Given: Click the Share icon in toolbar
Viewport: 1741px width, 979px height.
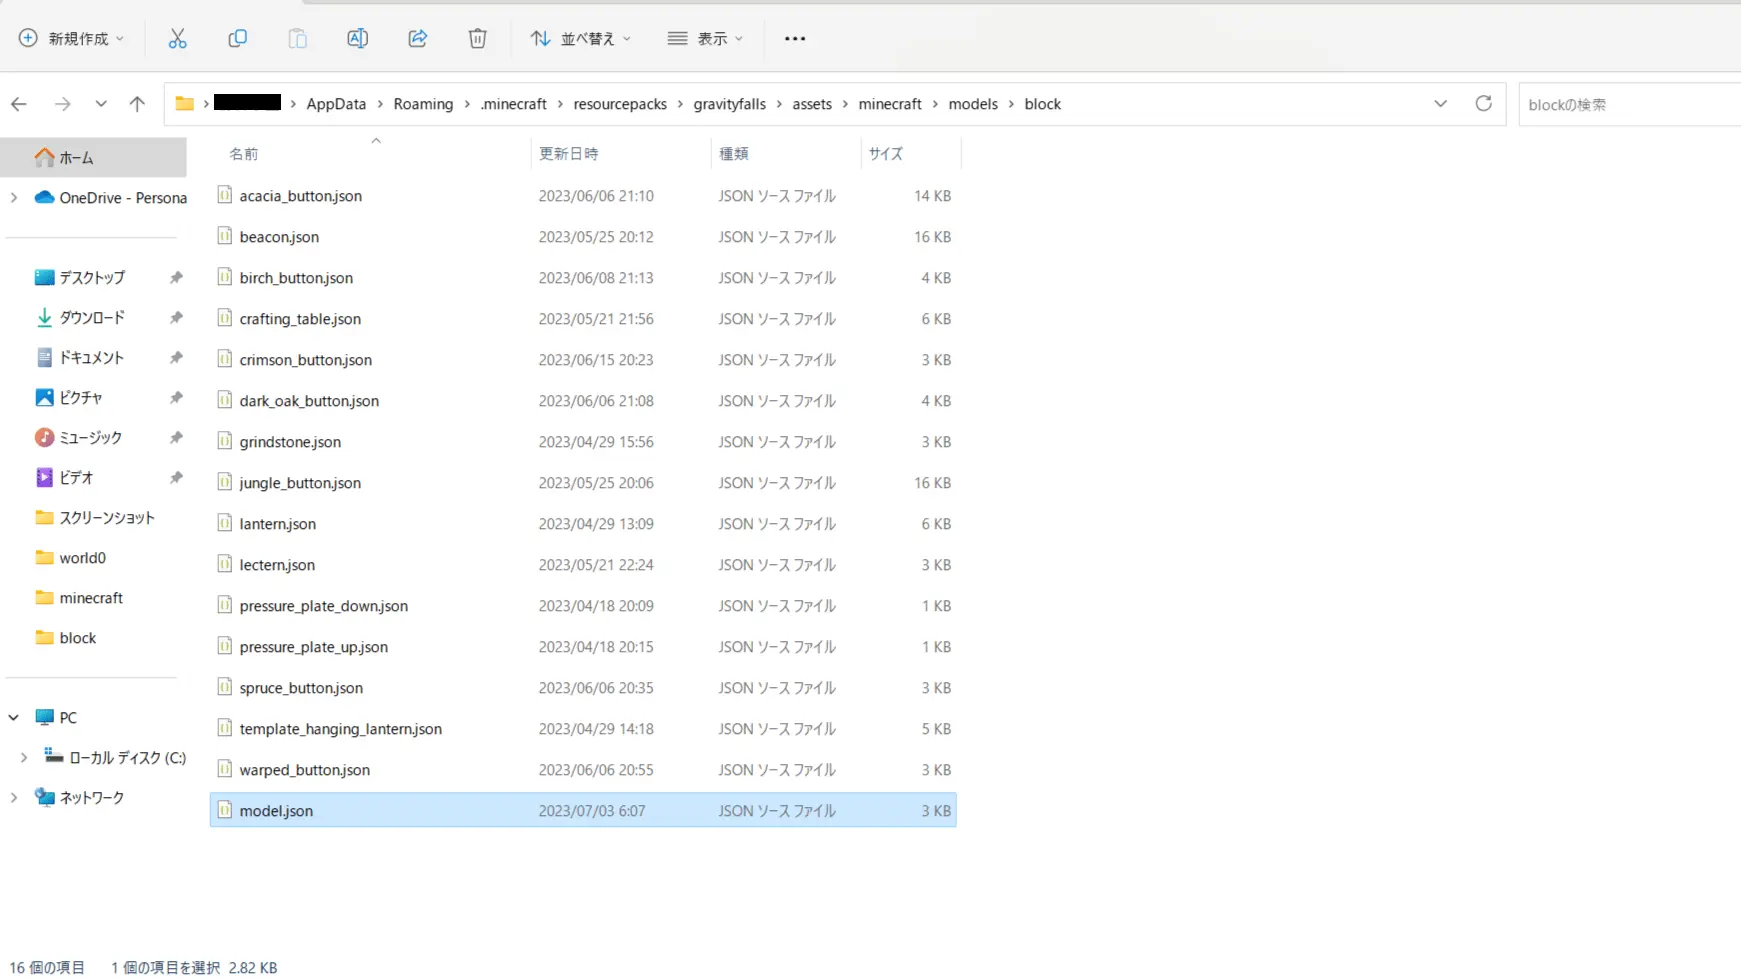Looking at the screenshot, I should tap(417, 38).
